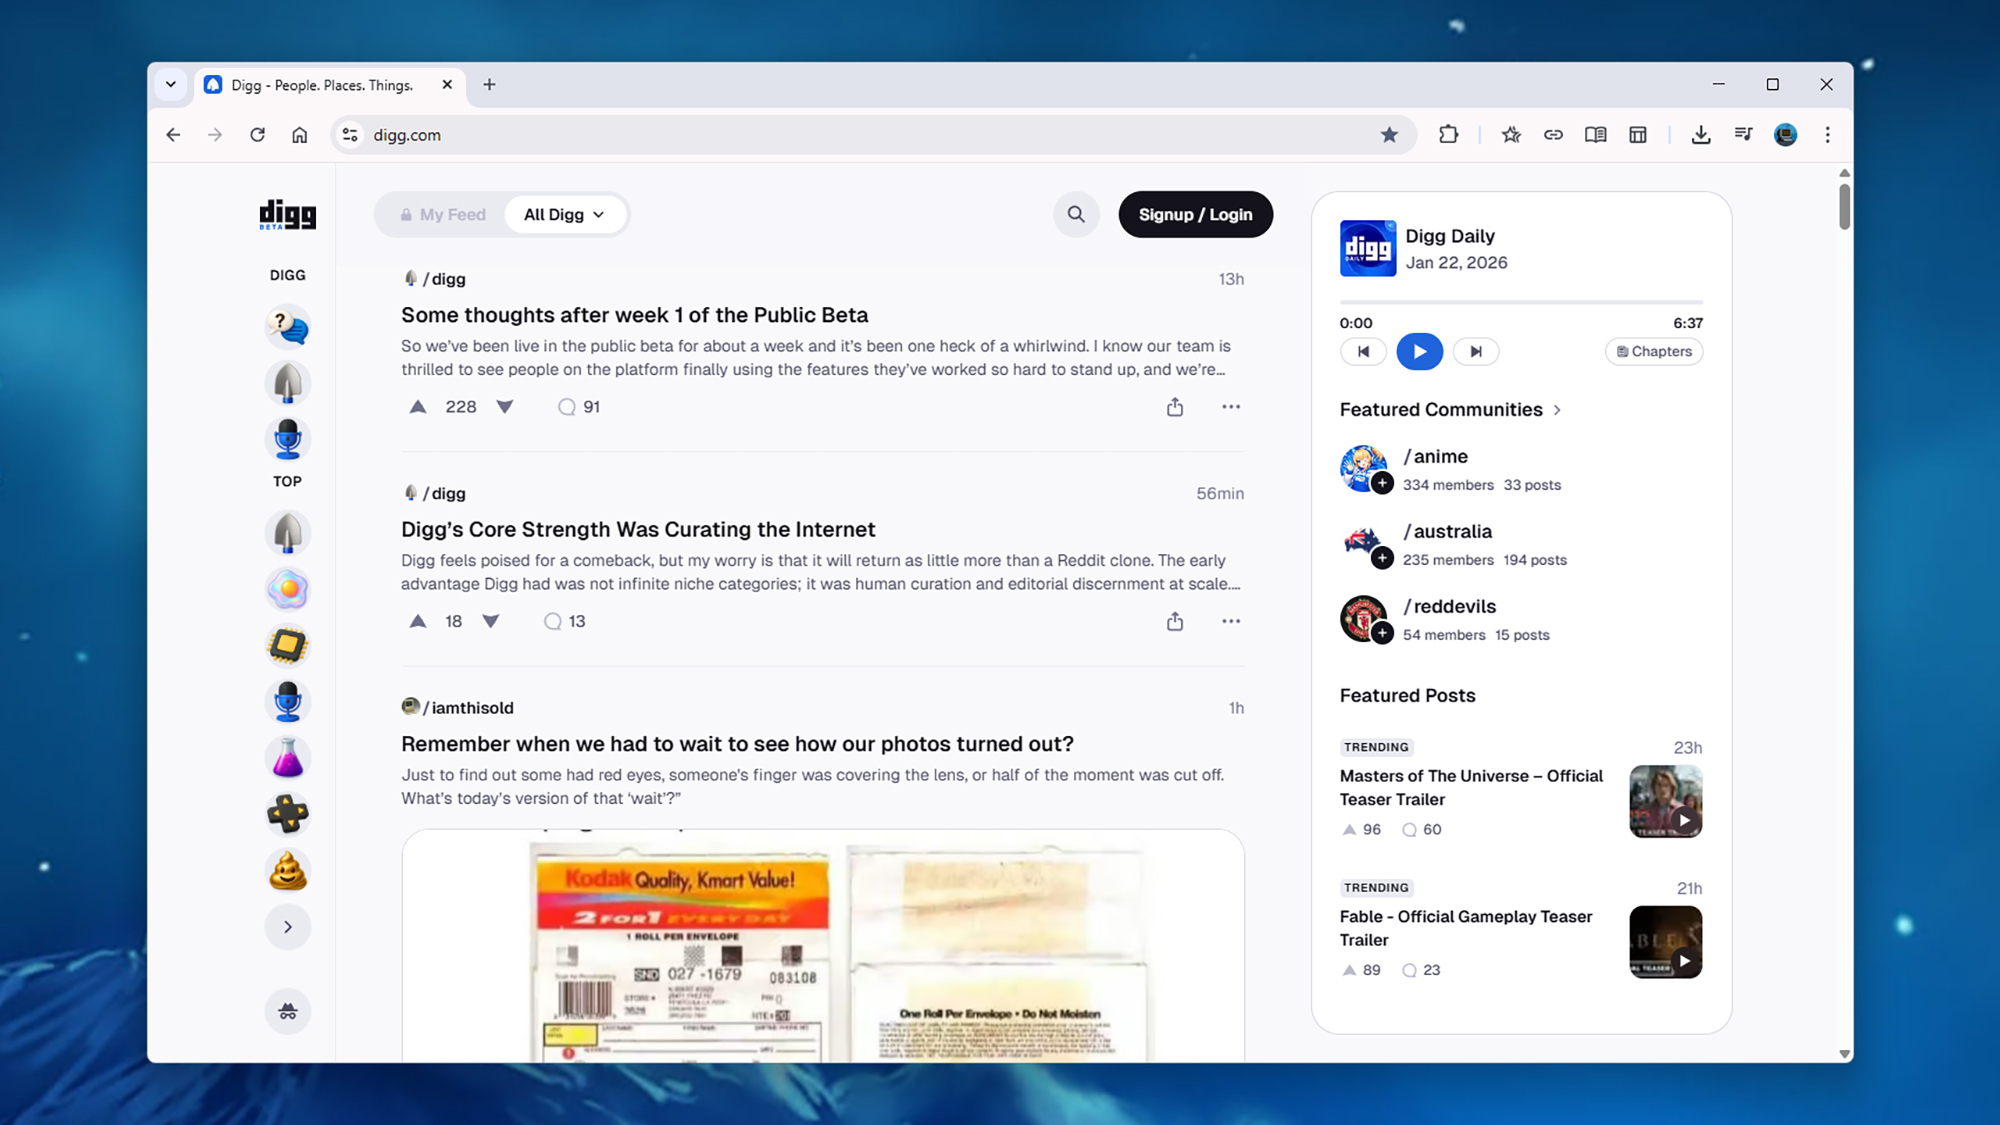The height and width of the screenshot is (1125, 2000).
Task: Follow the /anime community with plus button
Action: 1382,483
